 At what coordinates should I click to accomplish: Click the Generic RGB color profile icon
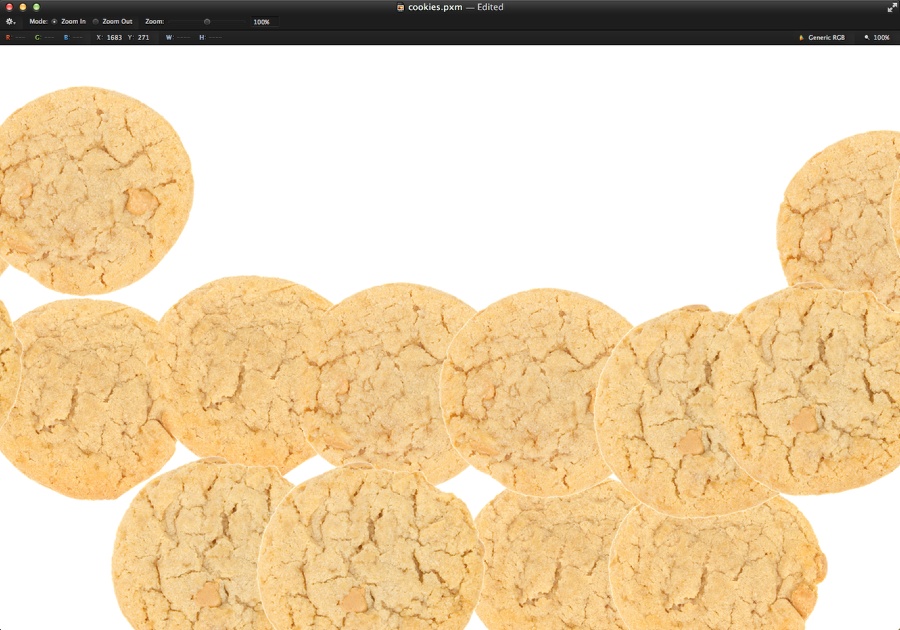click(x=801, y=37)
